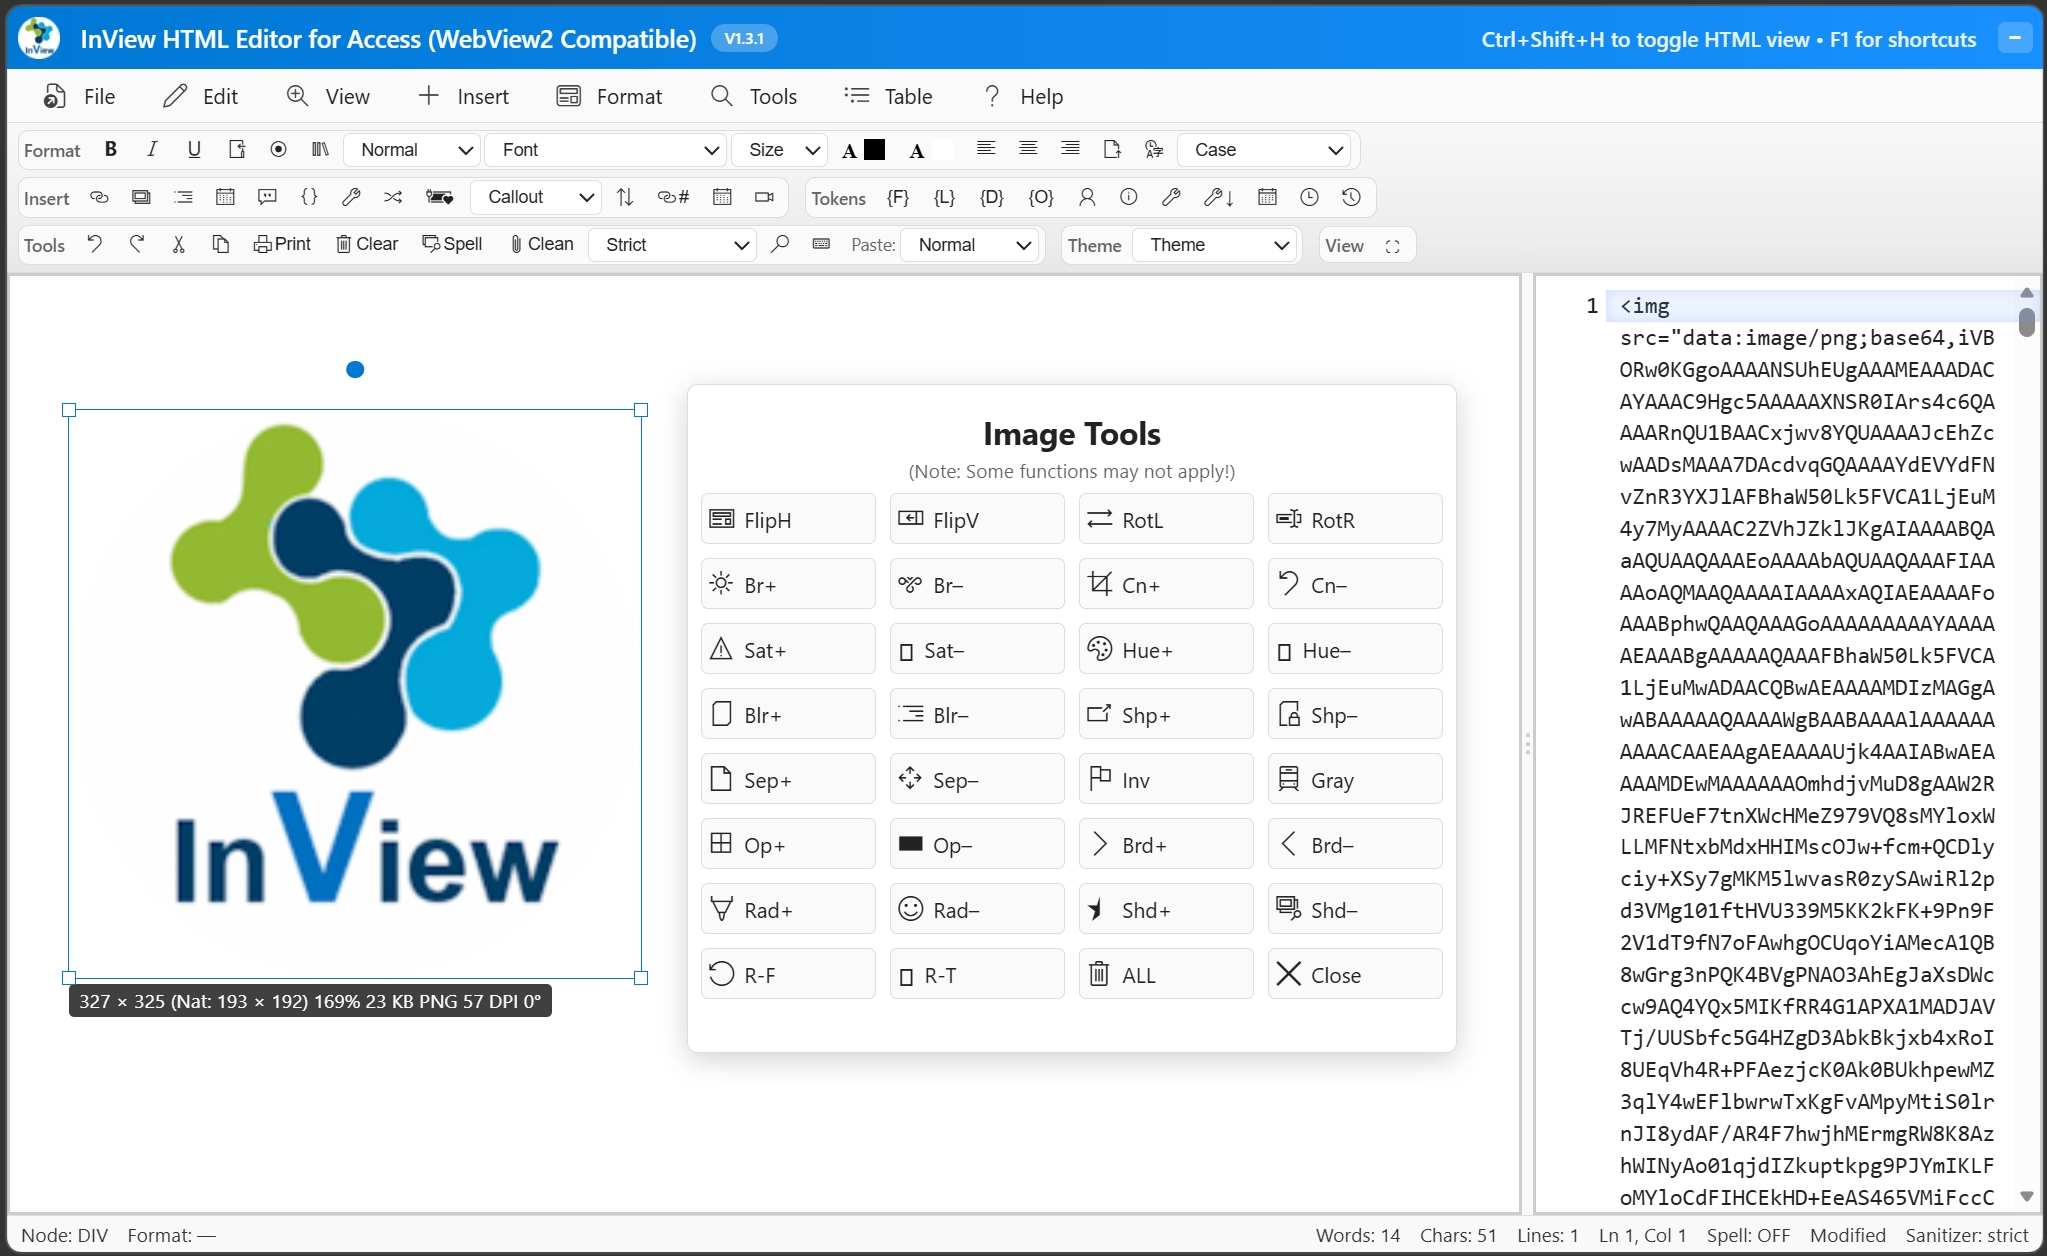Click the fullscreen icon next to View
This screenshot has height=1256, width=2047.
[x=1392, y=246]
